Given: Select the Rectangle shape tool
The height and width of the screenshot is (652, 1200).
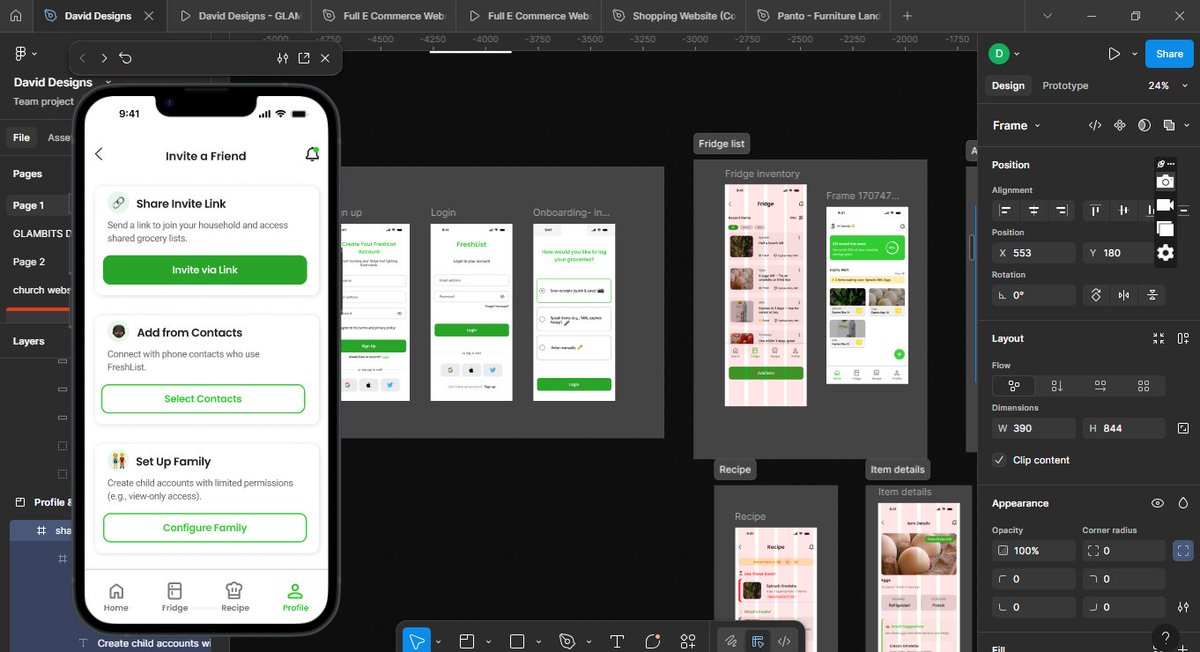Looking at the screenshot, I should pyautogui.click(x=517, y=641).
